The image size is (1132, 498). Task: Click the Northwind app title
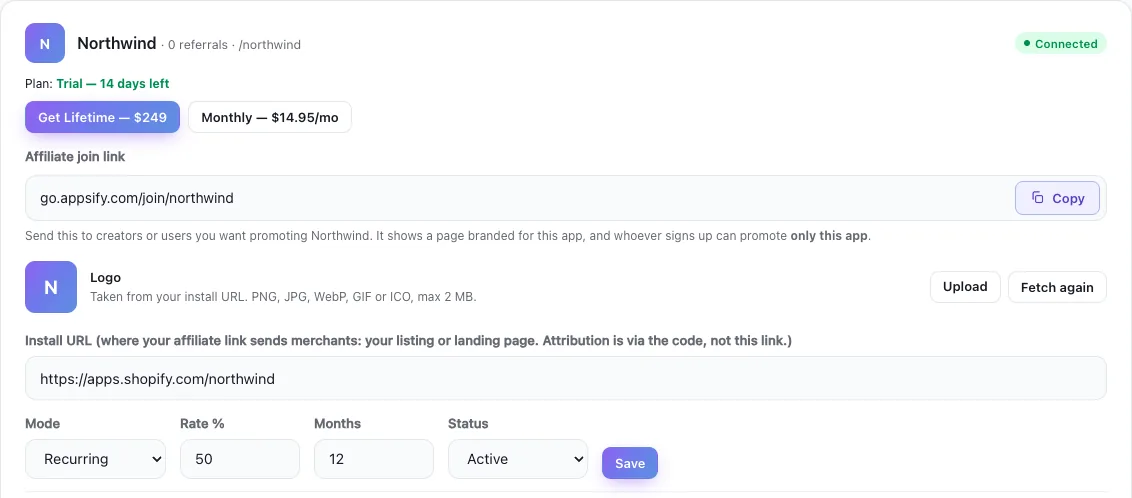click(x=117, y=43)
